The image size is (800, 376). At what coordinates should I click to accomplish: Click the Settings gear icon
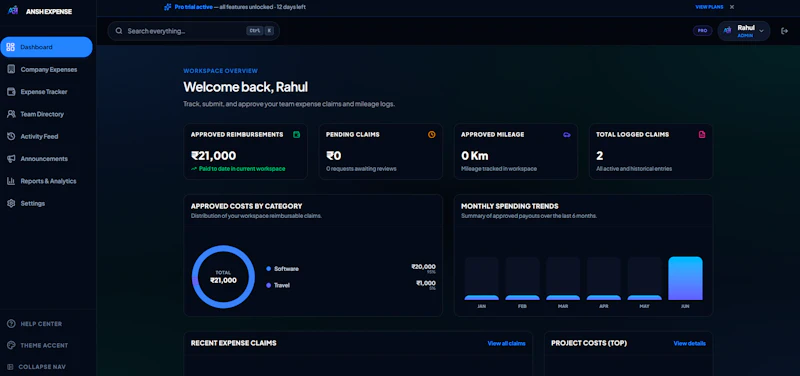[11, 204]
